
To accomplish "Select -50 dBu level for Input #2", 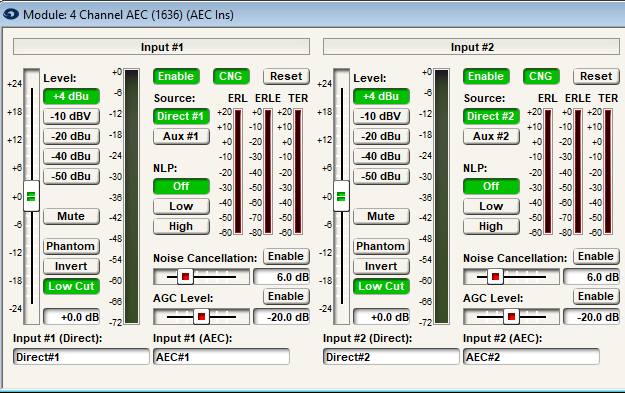I will click(x=381, y=176).
